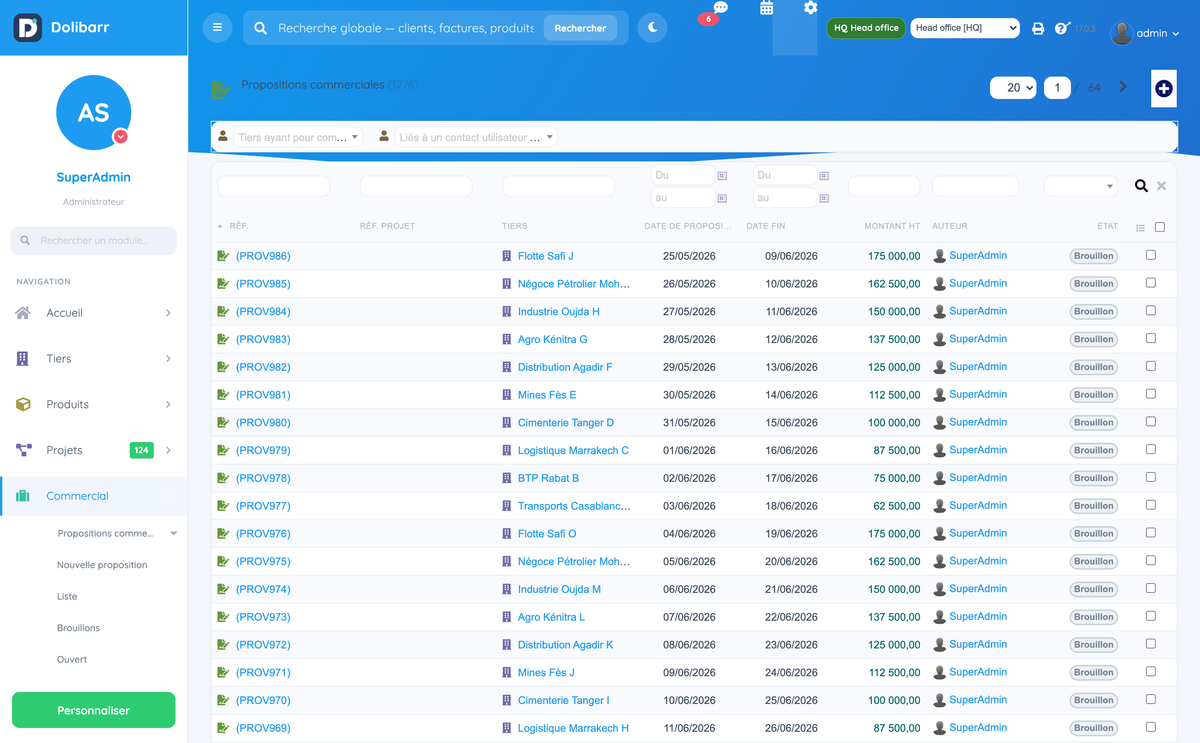Open the help question mark icon

click(x=1062, y=29)
